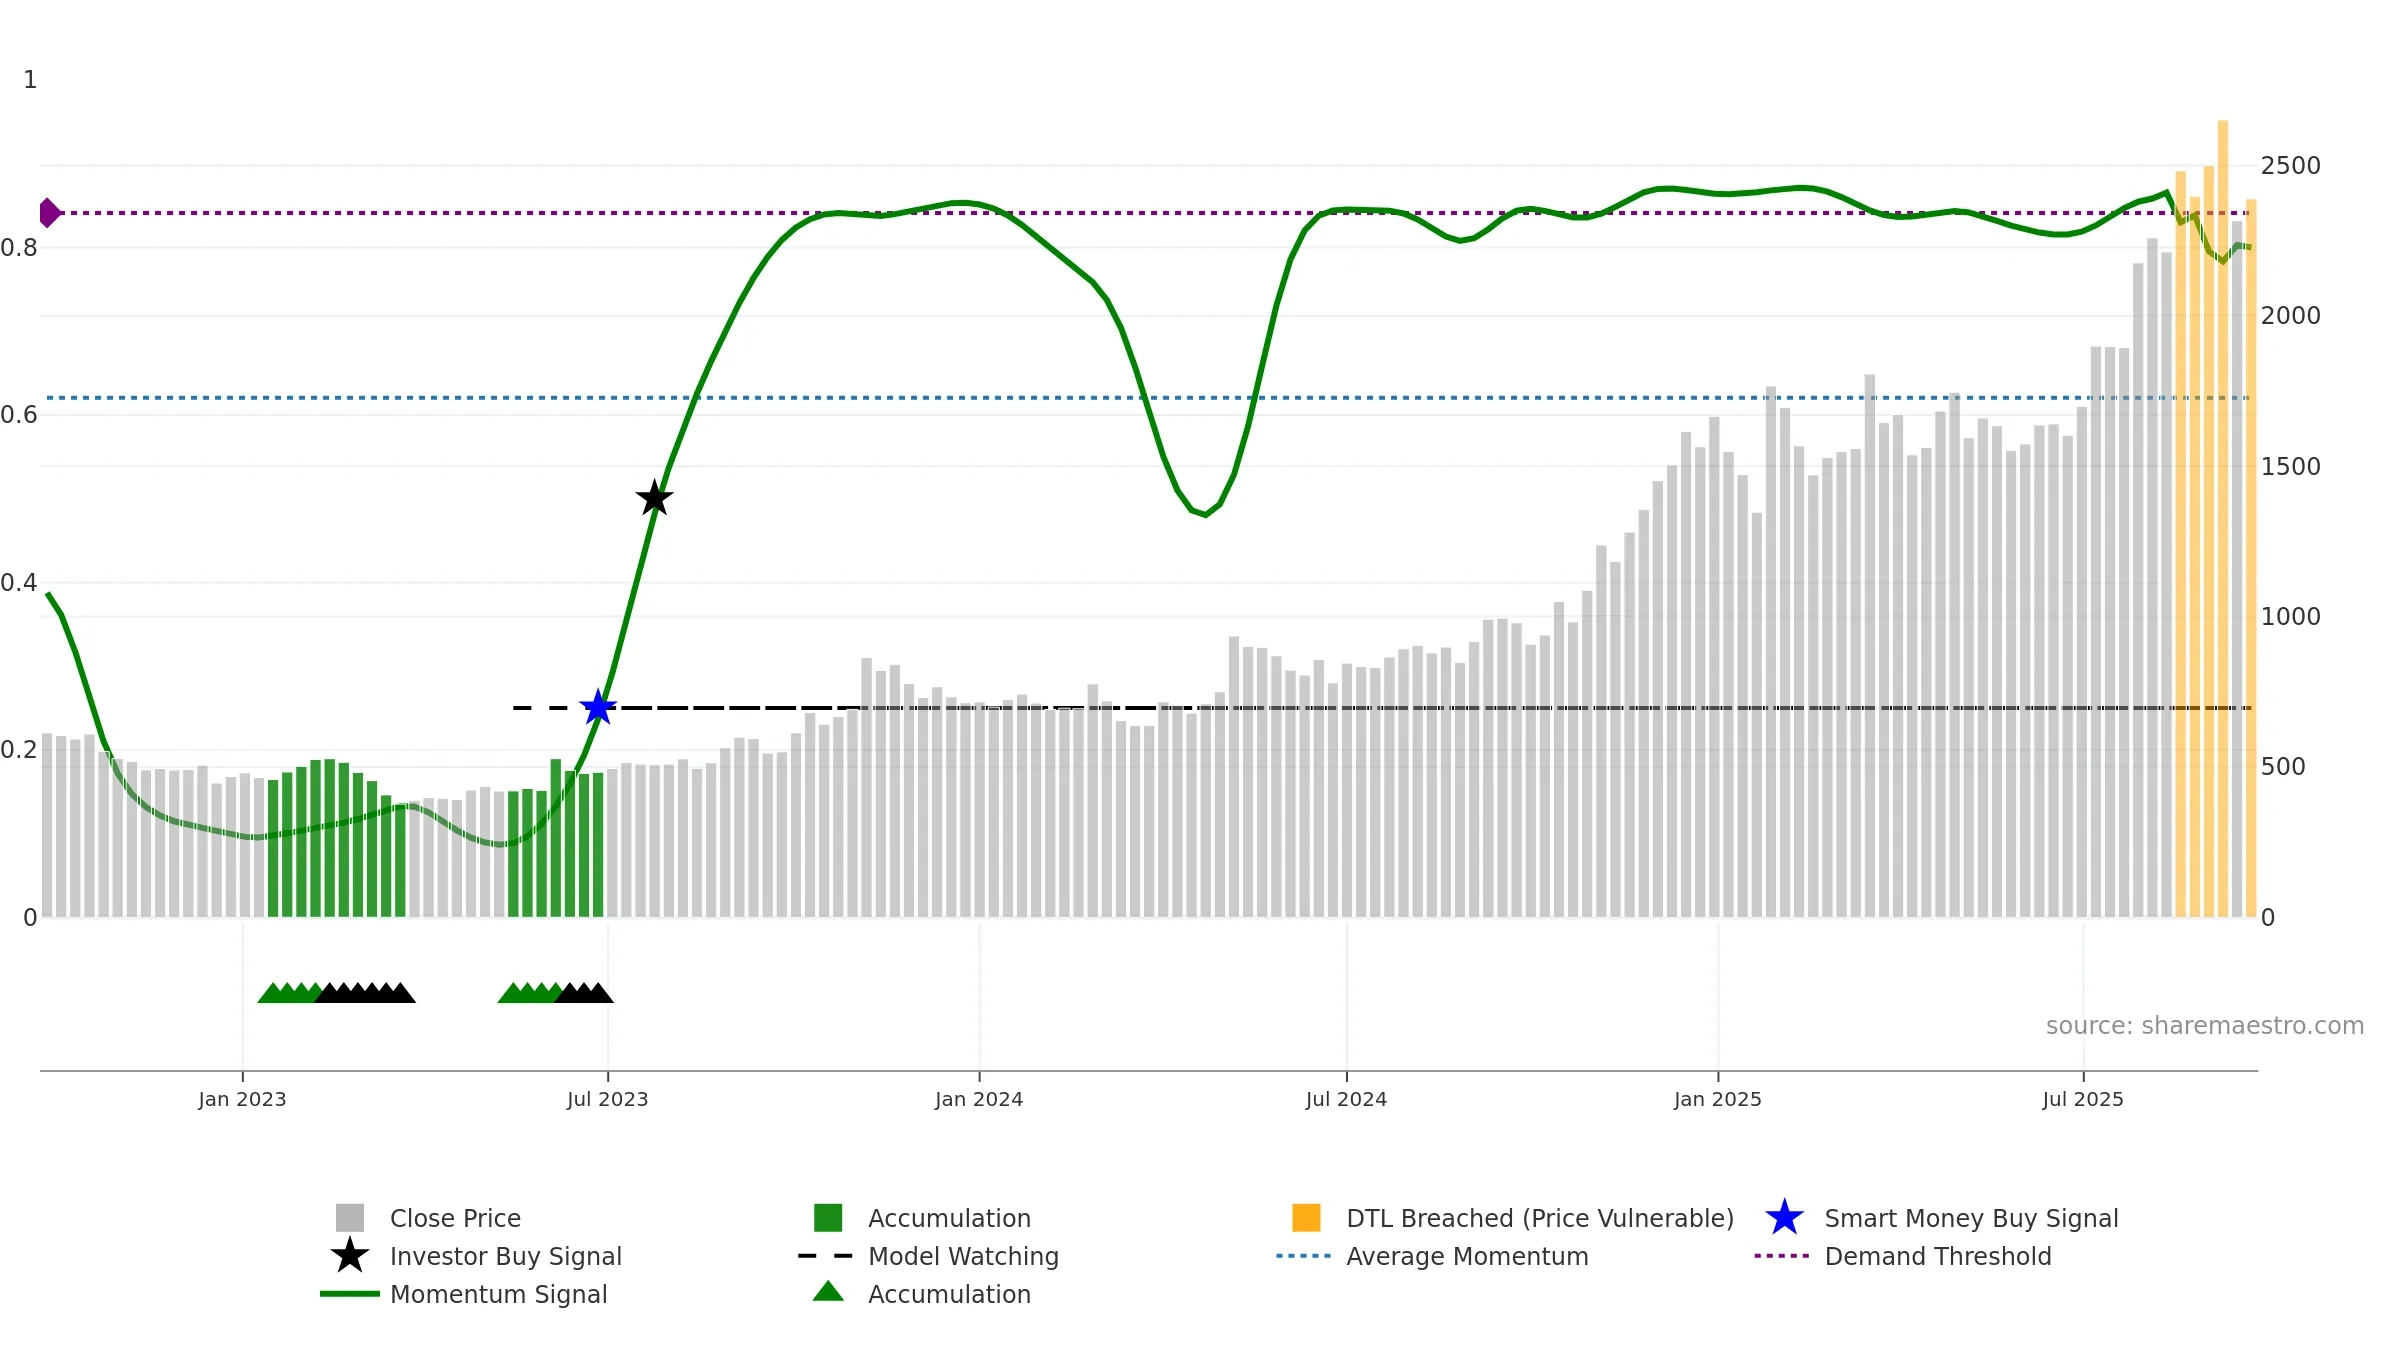The image size is (2400, 1350).
Task: Click the Jan 2025 axis label
Action: point(1718,1099)
